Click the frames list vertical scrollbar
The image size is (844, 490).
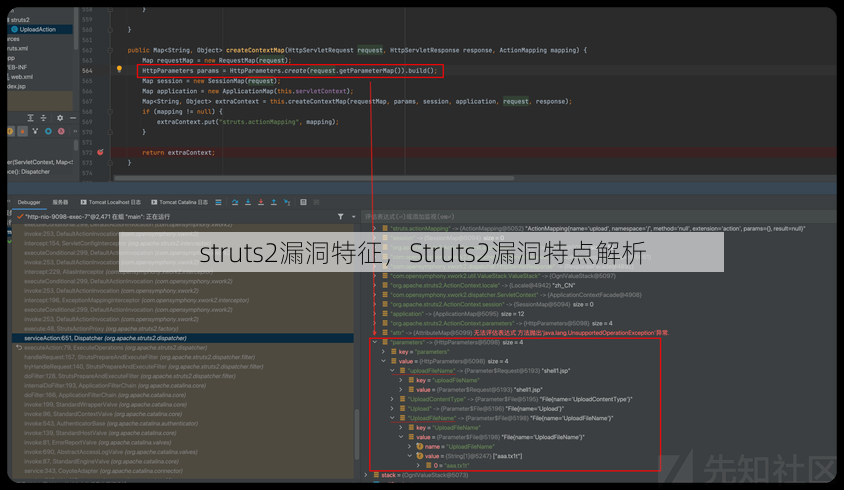[x=356, y=434]
